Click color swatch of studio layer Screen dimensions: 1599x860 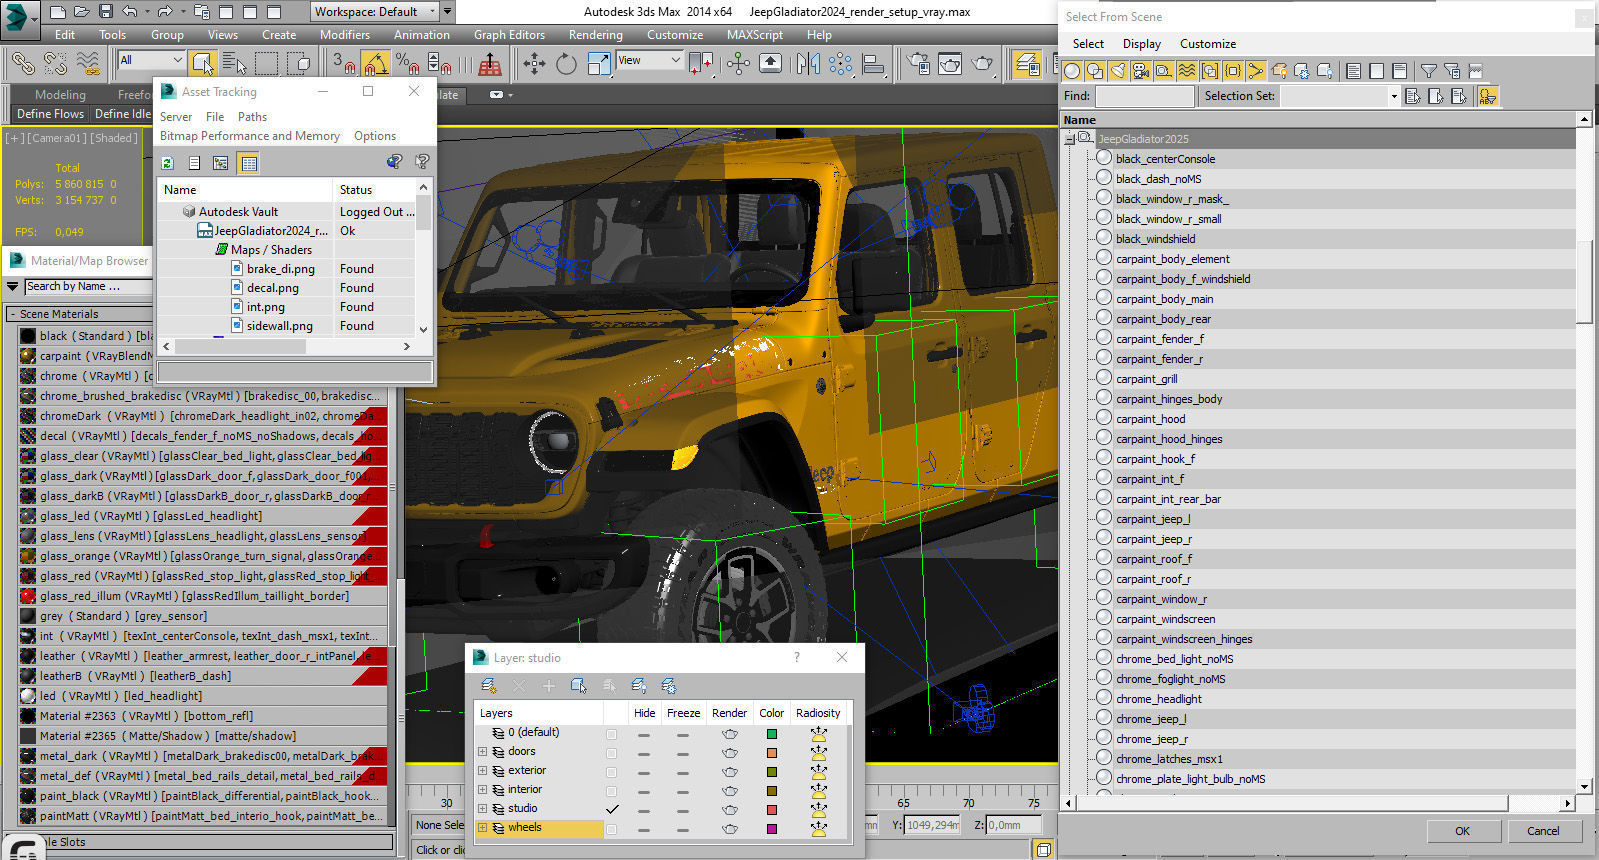tap(772, 810)
